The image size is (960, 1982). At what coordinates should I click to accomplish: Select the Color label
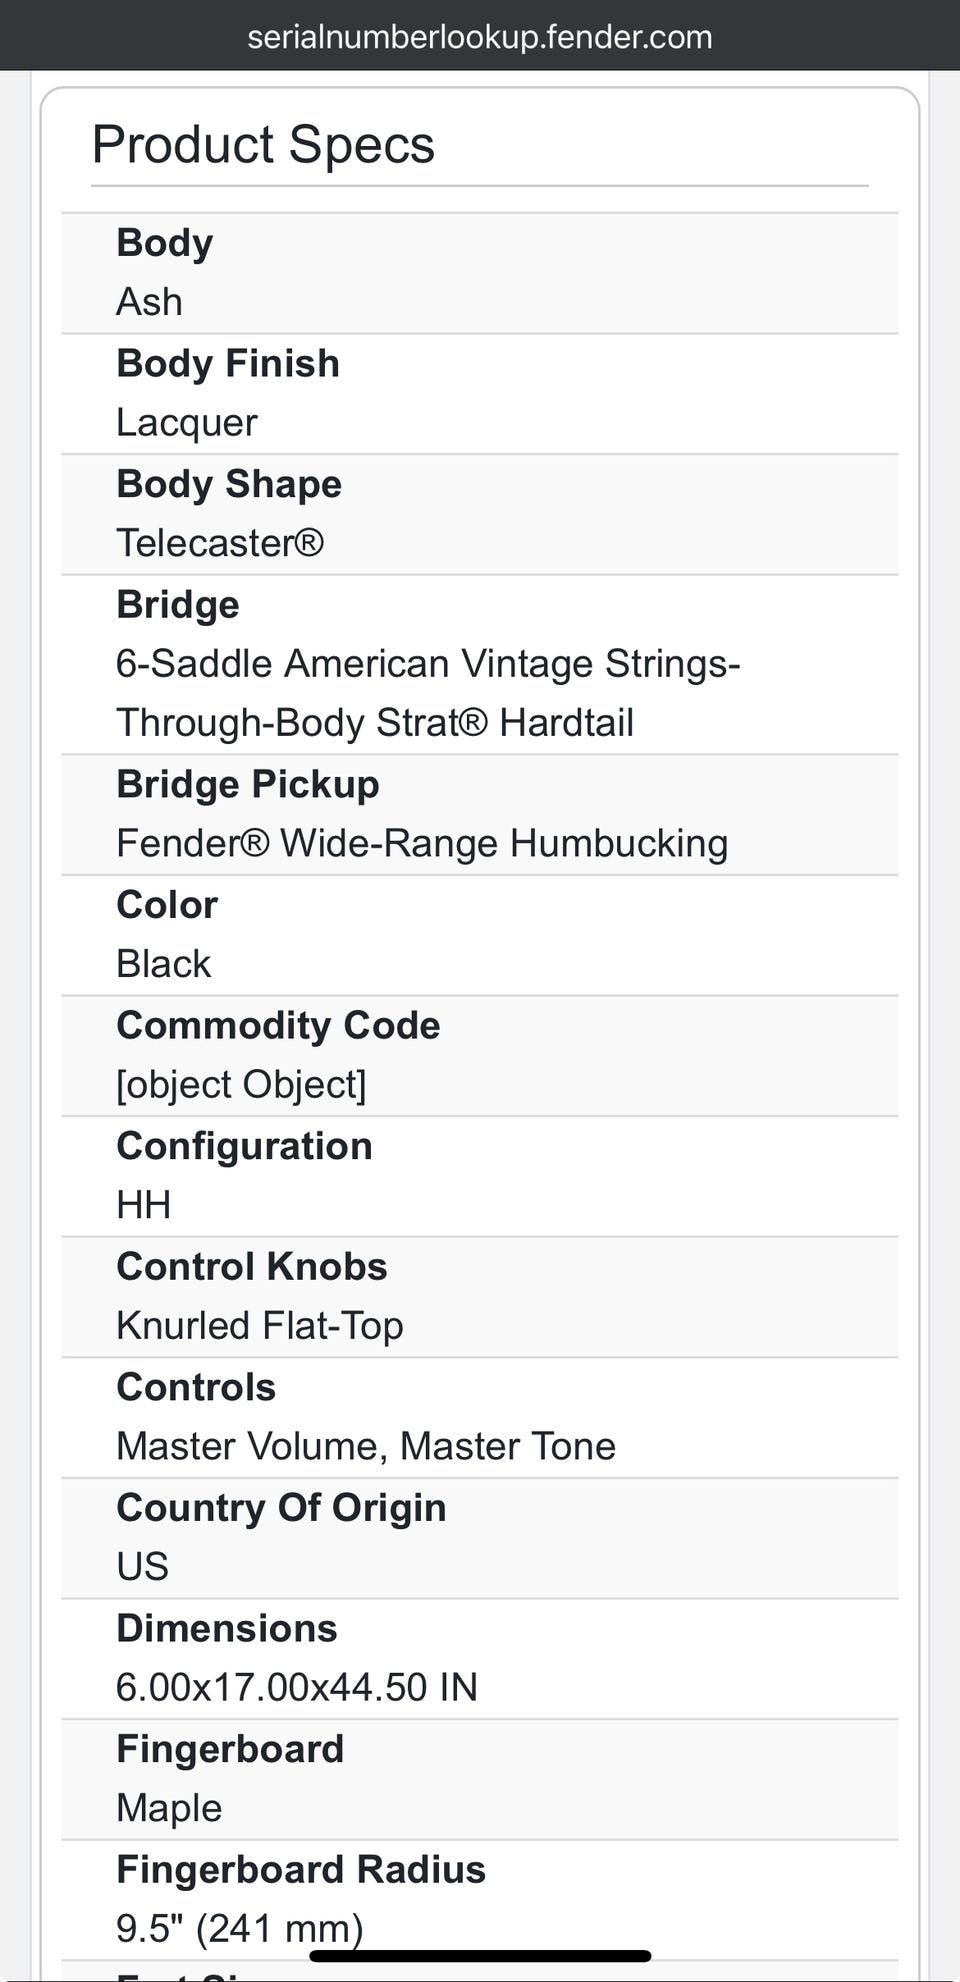click(167, 904)
